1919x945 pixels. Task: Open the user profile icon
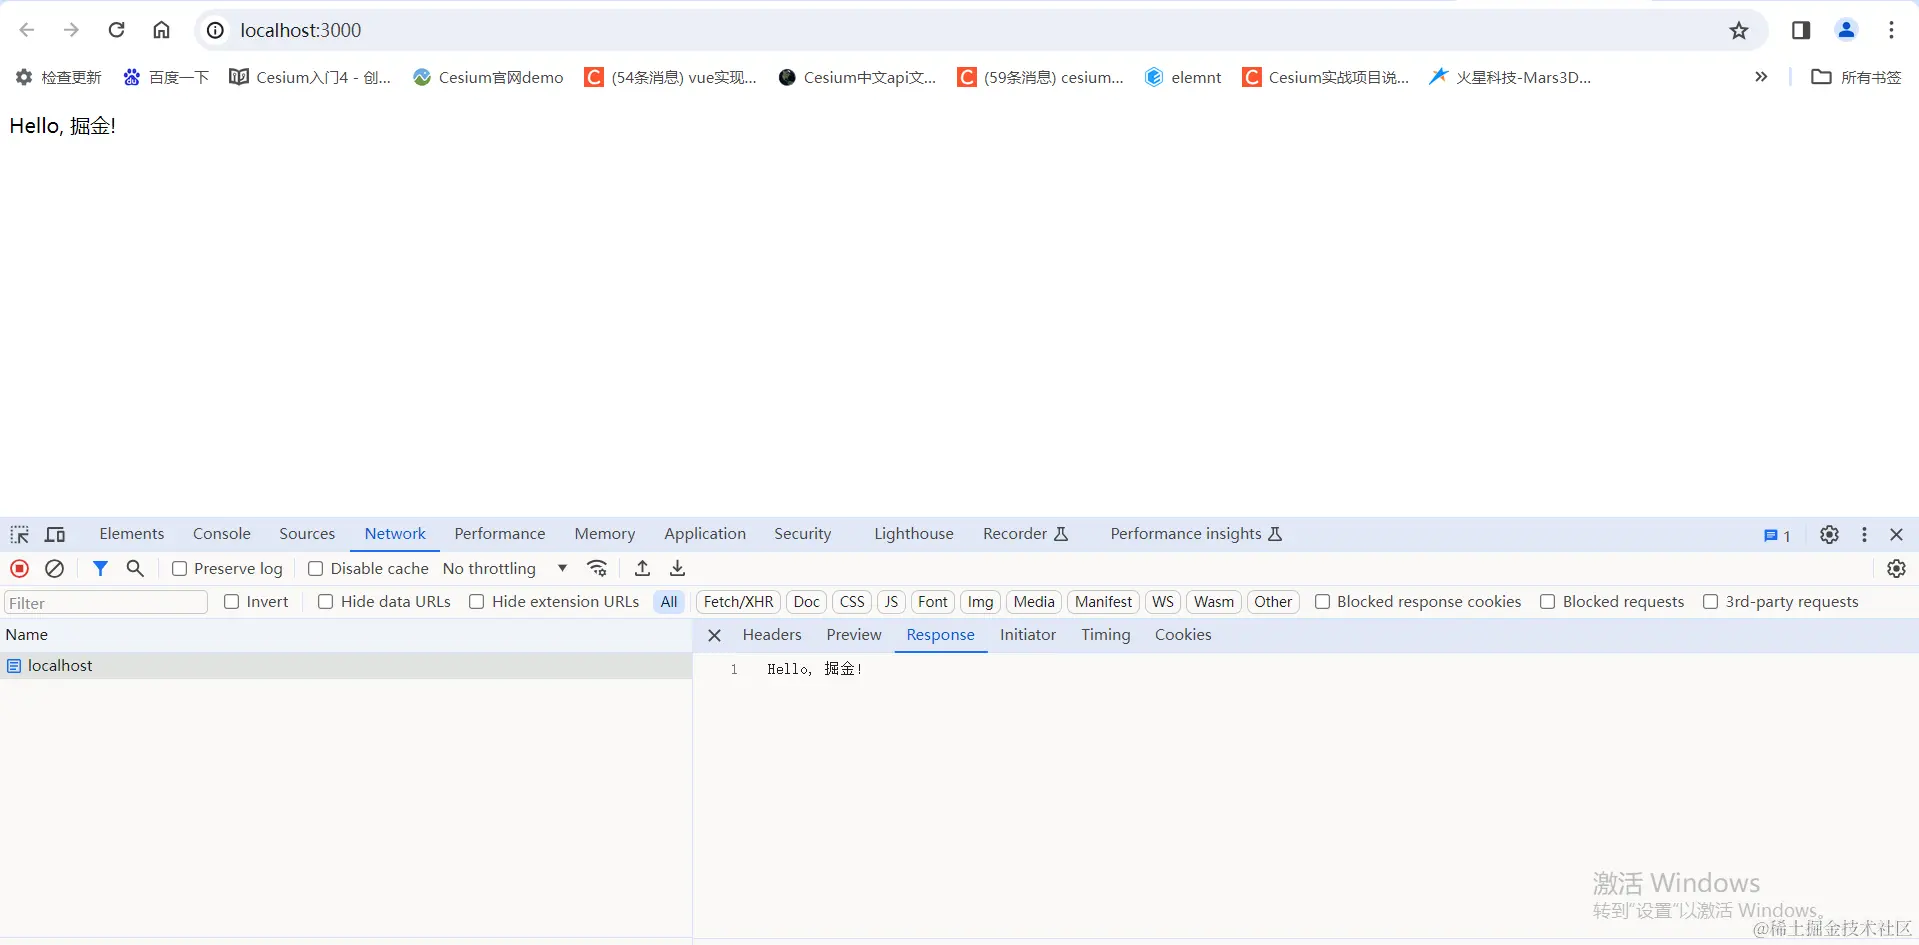1846,30
